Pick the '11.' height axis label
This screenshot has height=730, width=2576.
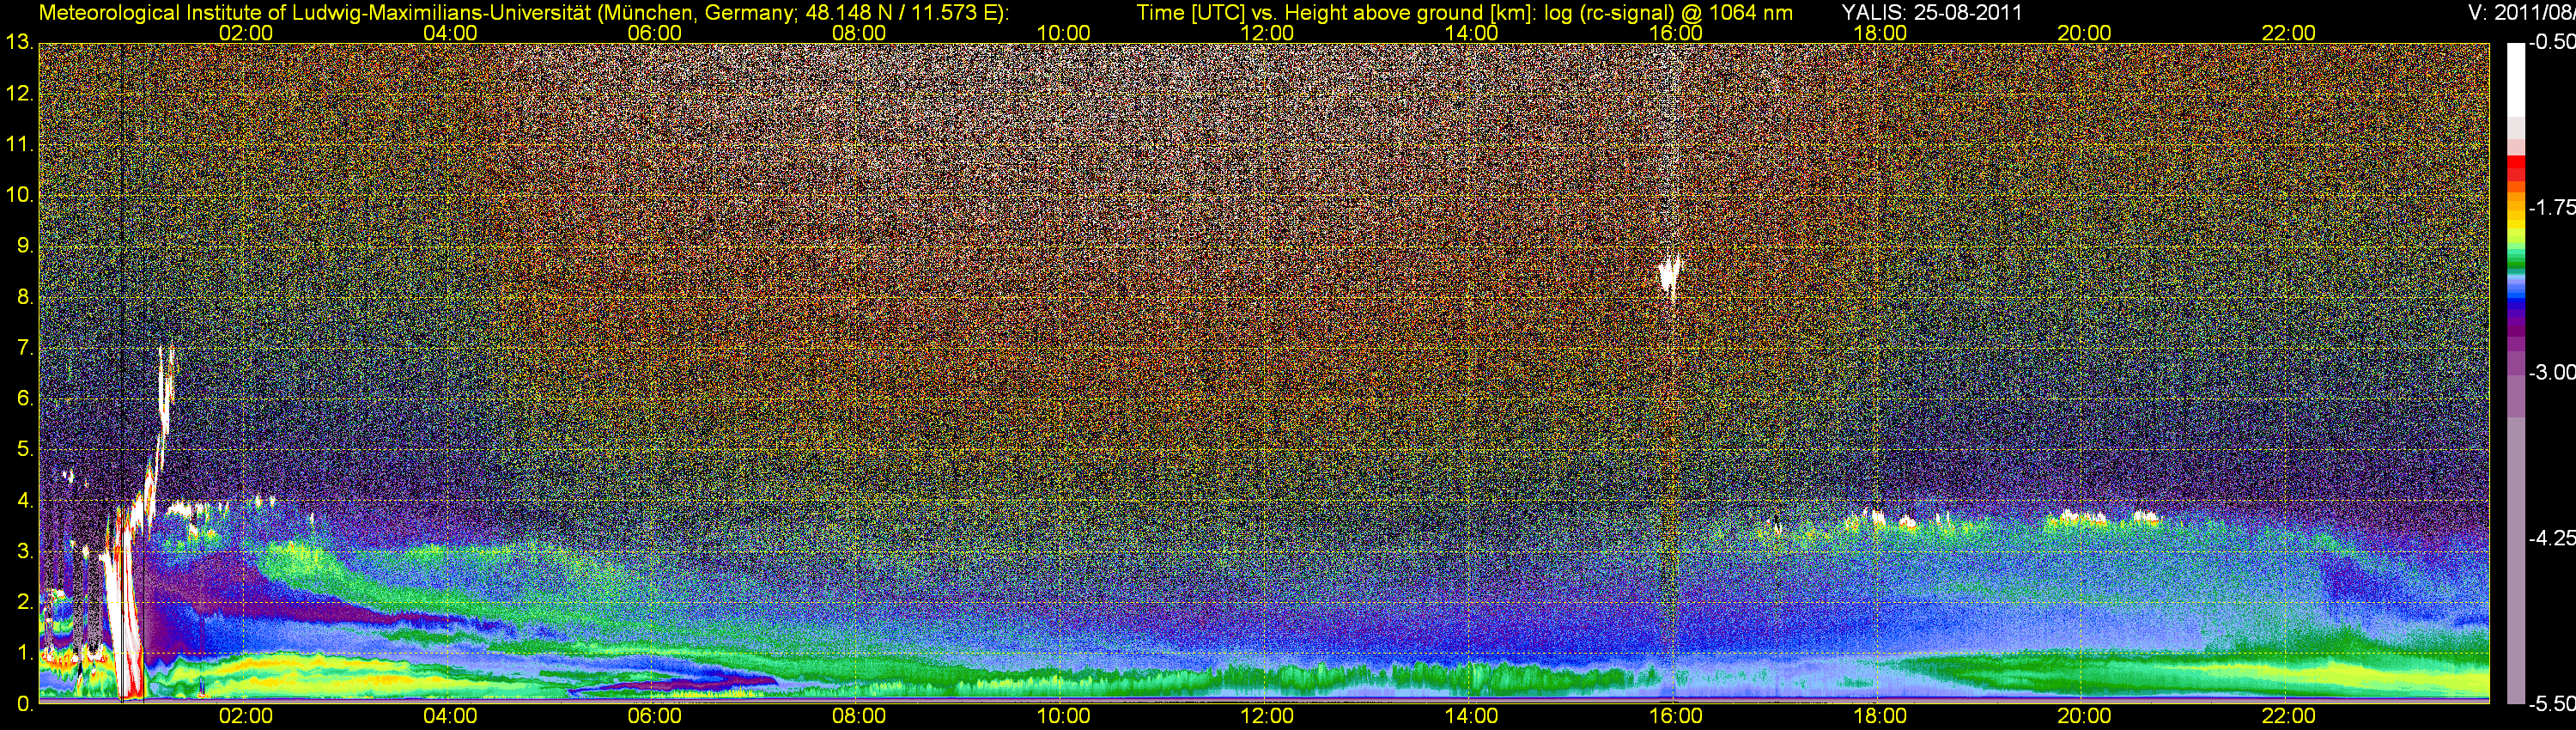tap(20, 145)
